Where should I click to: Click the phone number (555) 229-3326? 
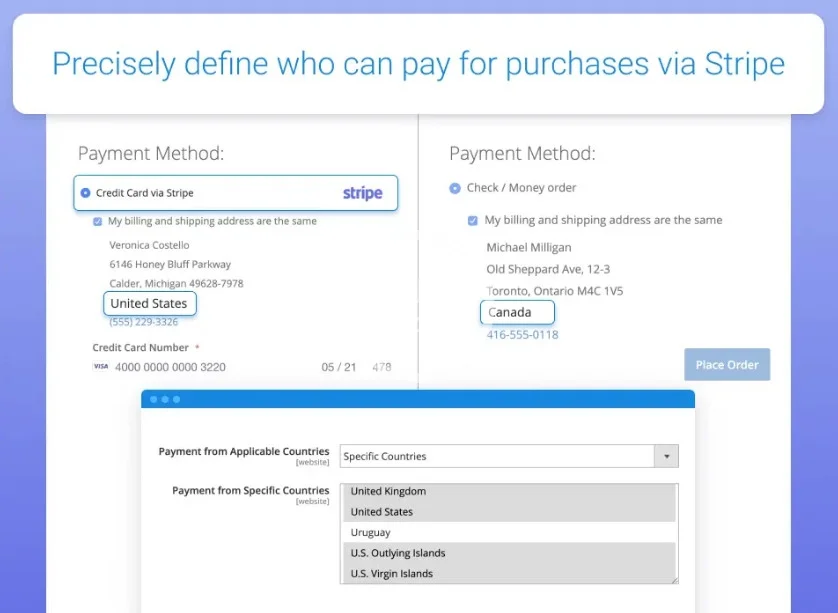(x=144, y=322)
